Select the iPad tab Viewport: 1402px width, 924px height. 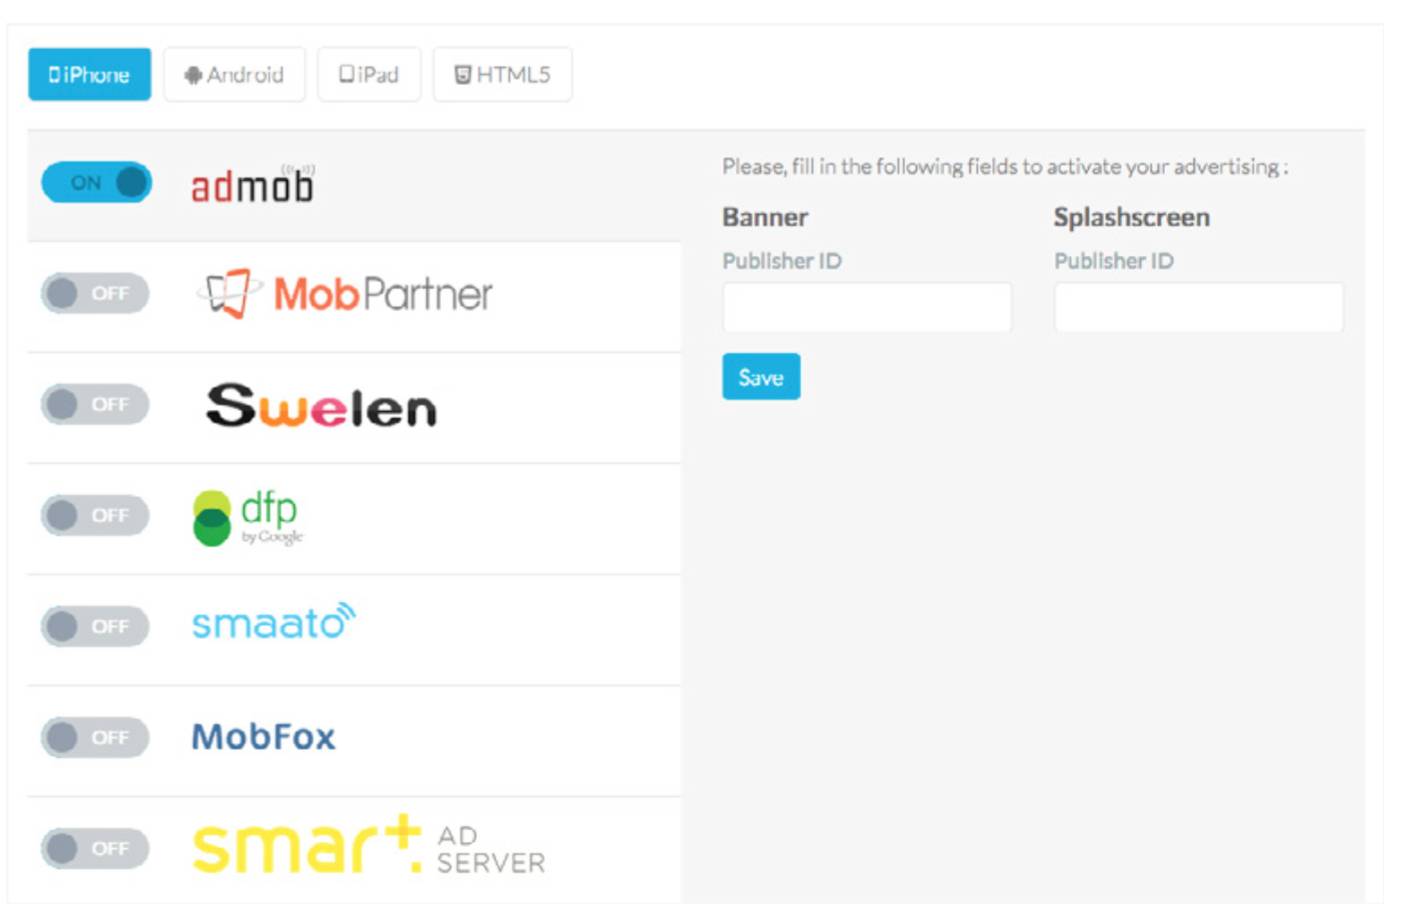point(369,74)
